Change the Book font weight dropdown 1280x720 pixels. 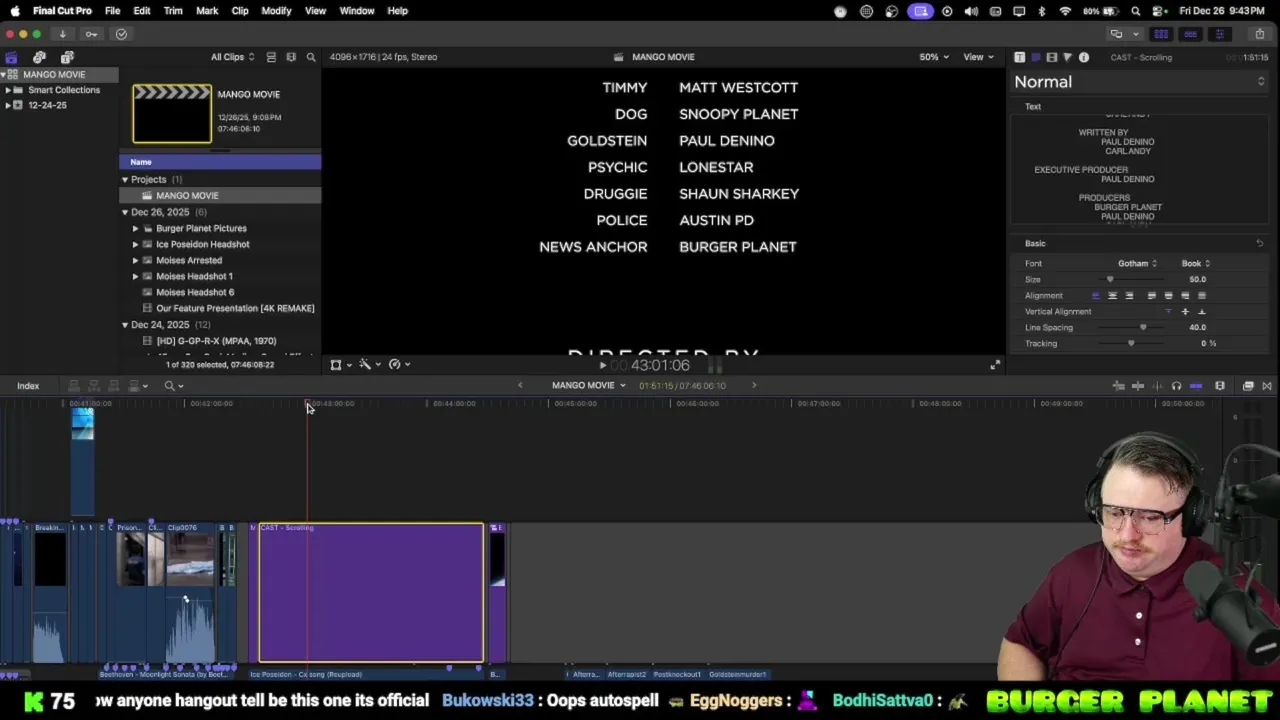click(1196, 263)
